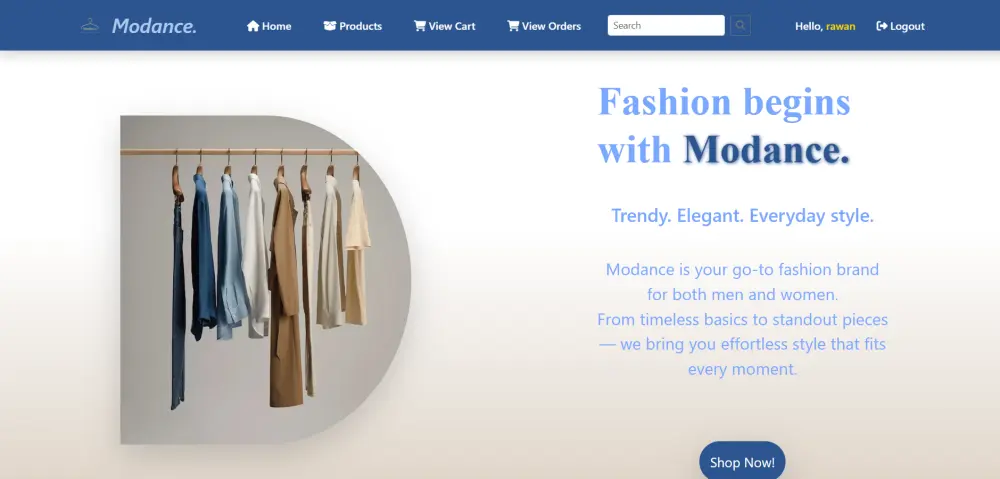This screenshot has width=1000, height=479.
Task: Click the yellow username rawan
Action: pos(841,26)
